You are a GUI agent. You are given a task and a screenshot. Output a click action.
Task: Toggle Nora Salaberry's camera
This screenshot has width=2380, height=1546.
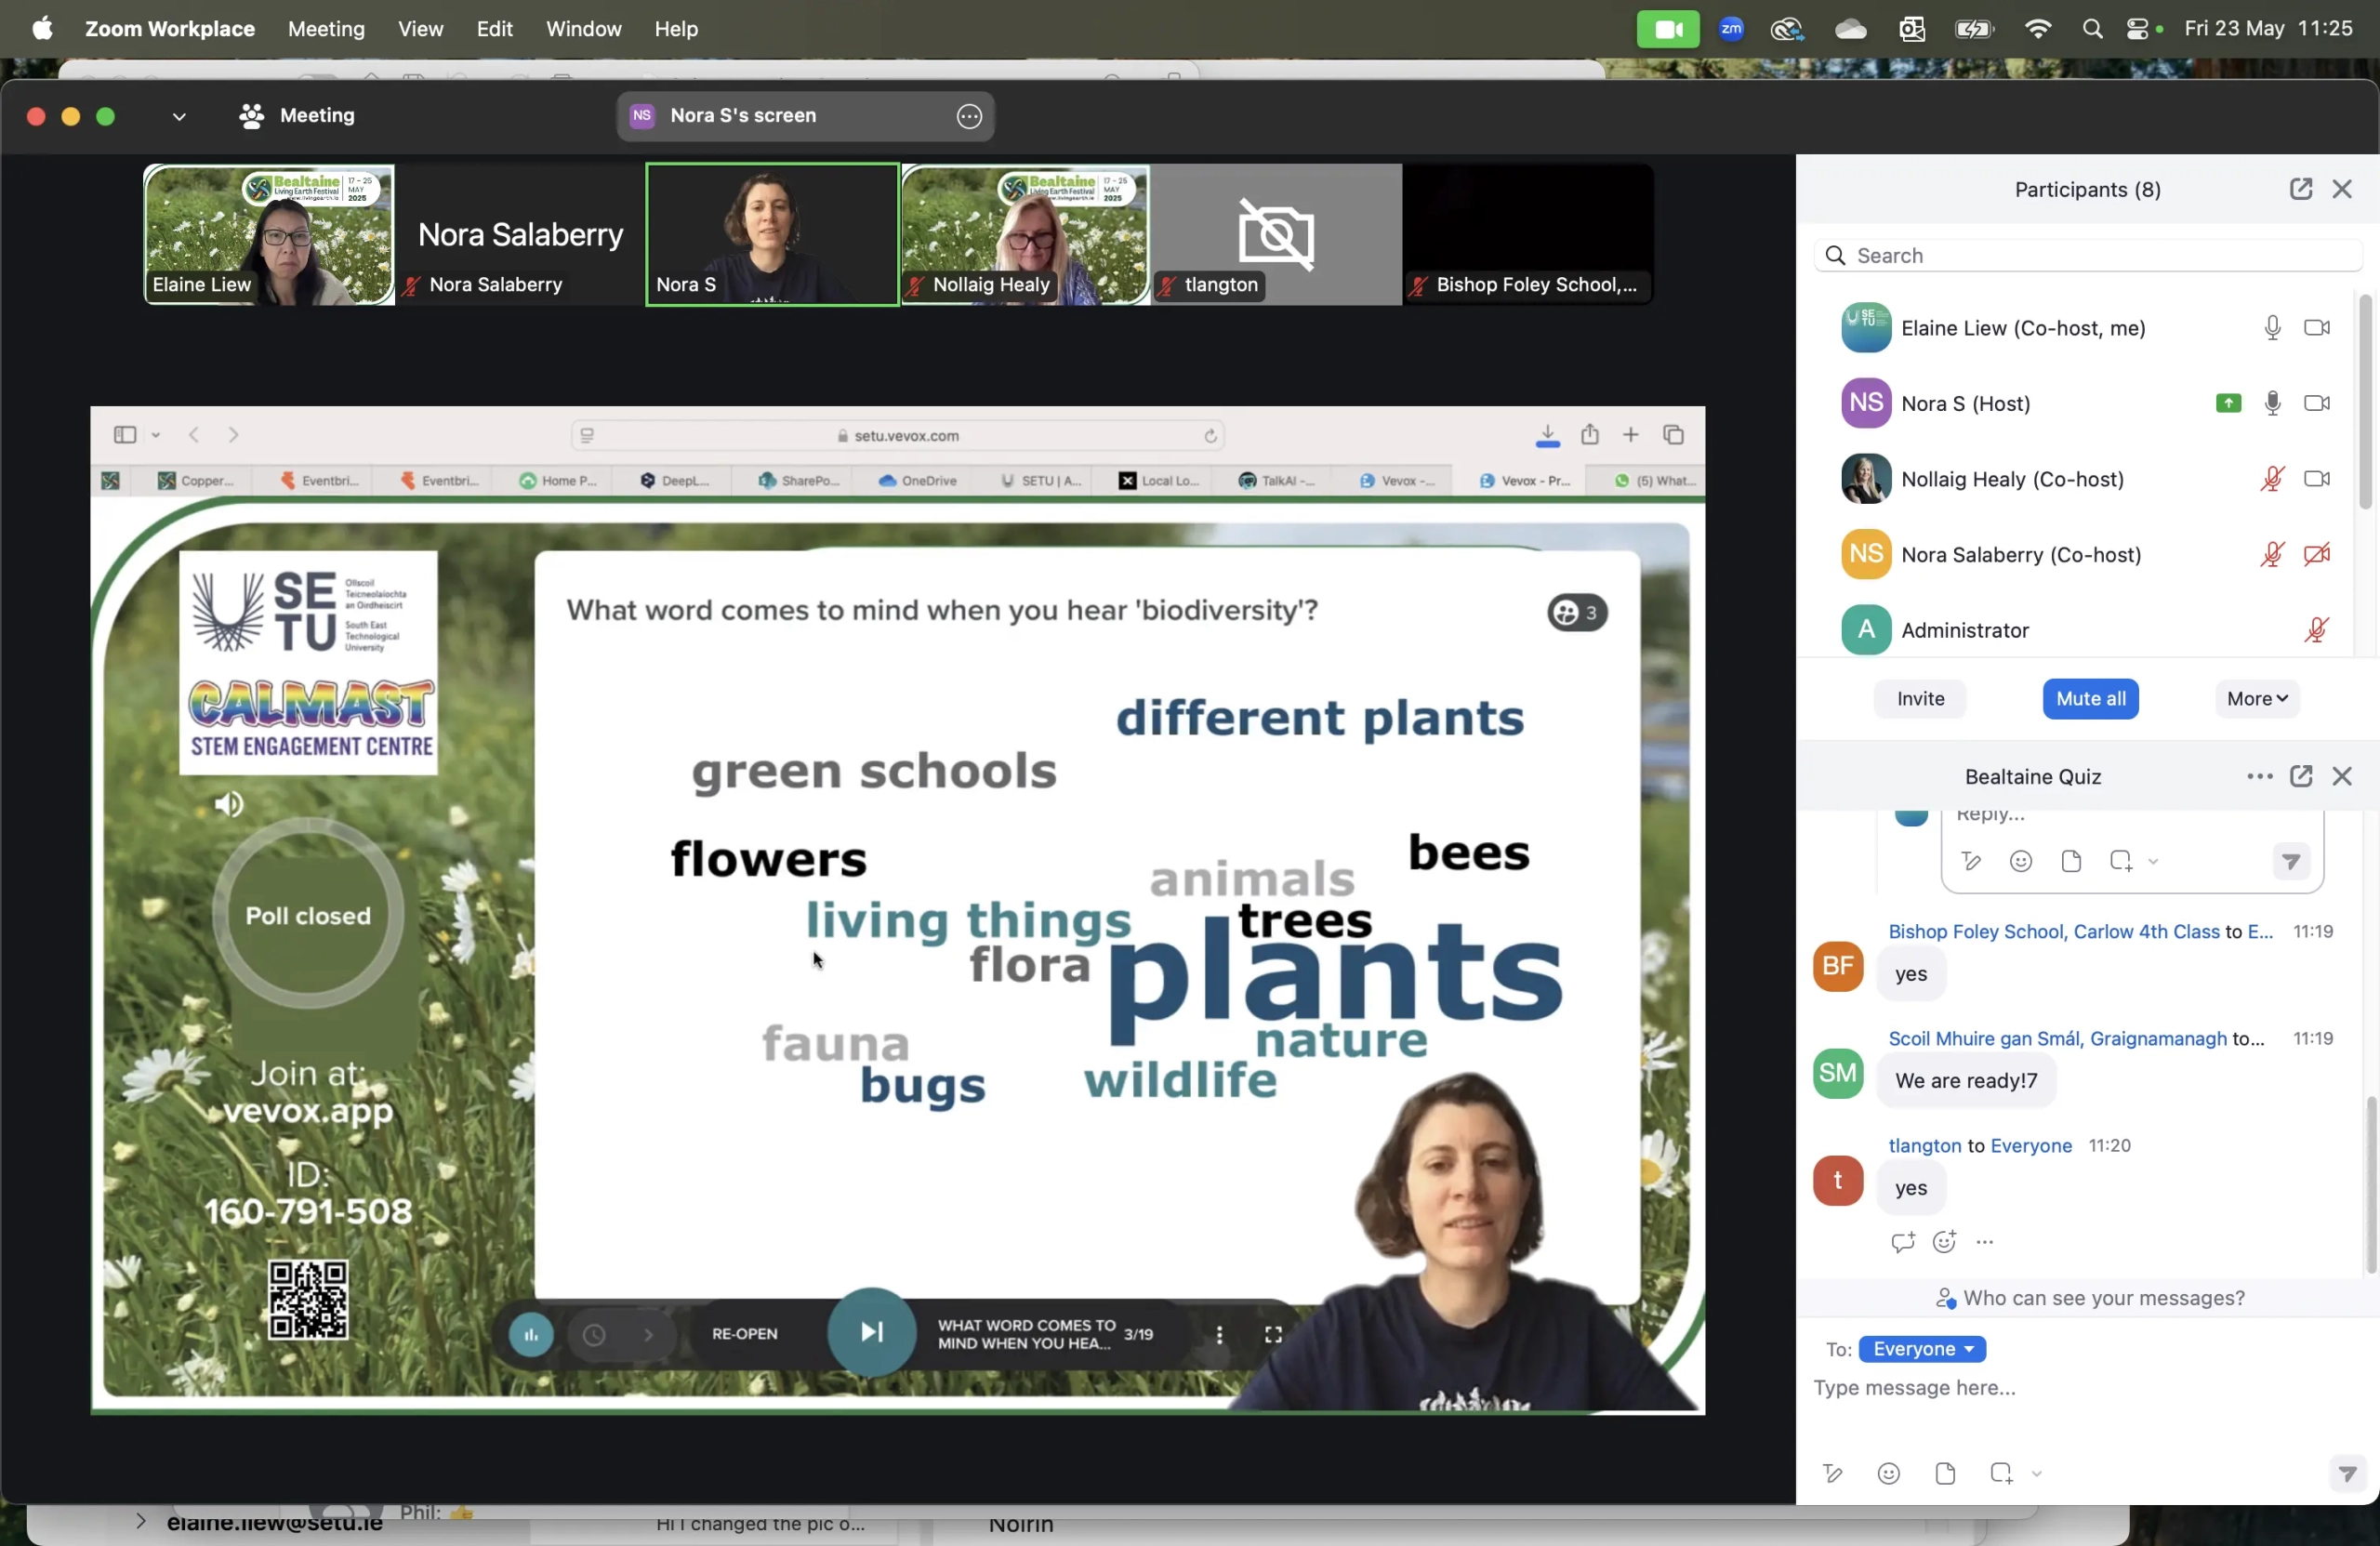click(2316, 554)
